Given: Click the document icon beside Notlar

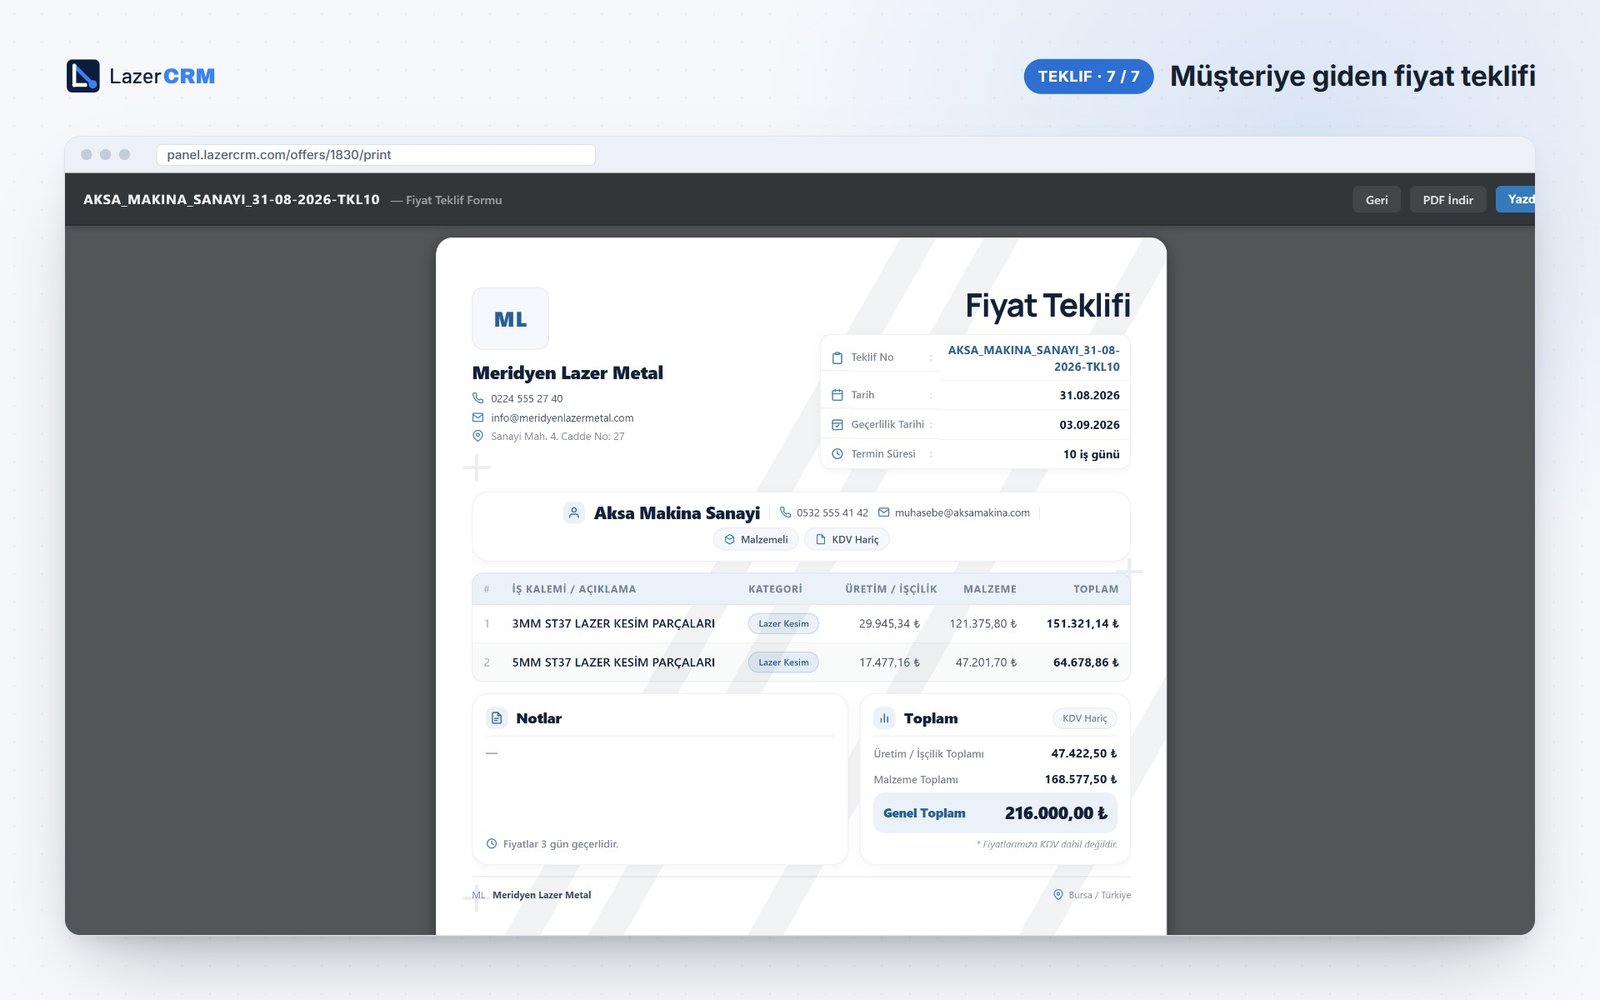Looking at the screenshot, I should (x=497, y=718).
